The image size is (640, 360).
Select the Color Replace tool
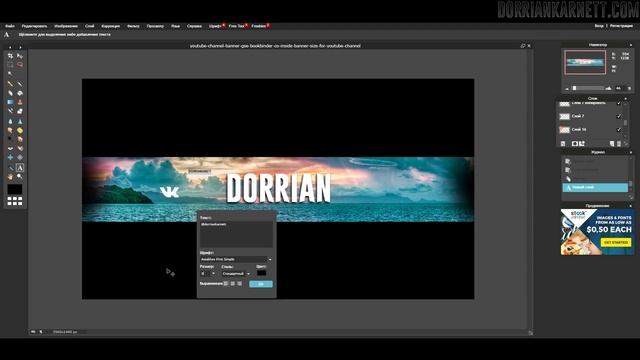pyautogui.click(x=10, y=111)
